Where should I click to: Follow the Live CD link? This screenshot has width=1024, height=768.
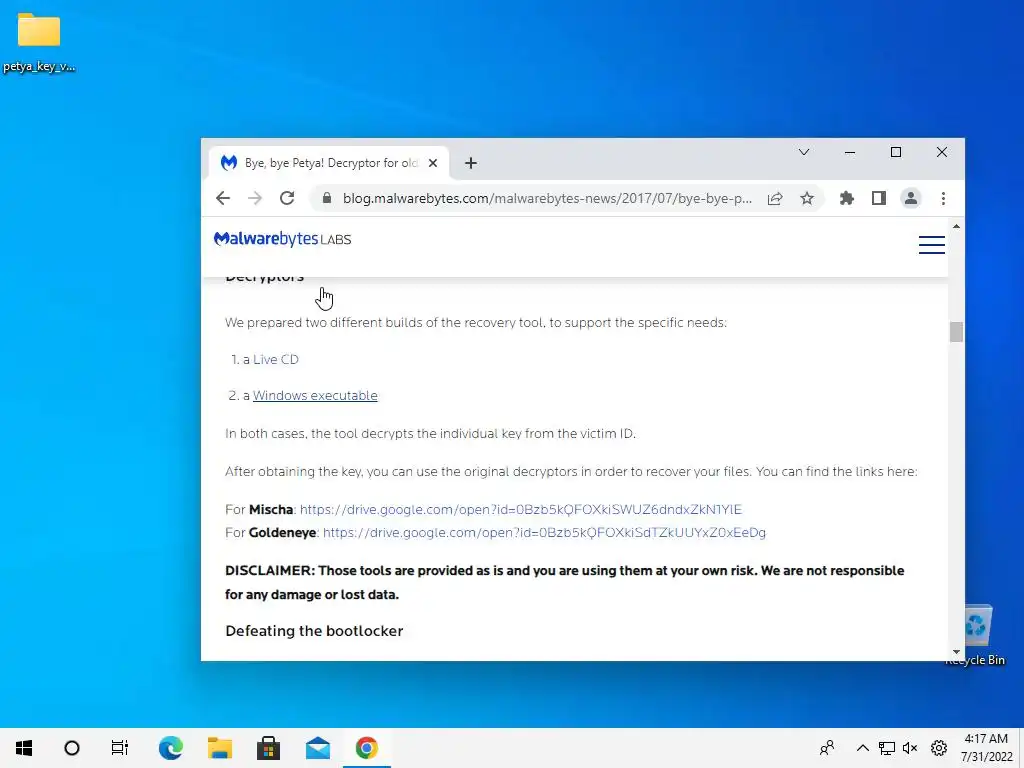276,359
